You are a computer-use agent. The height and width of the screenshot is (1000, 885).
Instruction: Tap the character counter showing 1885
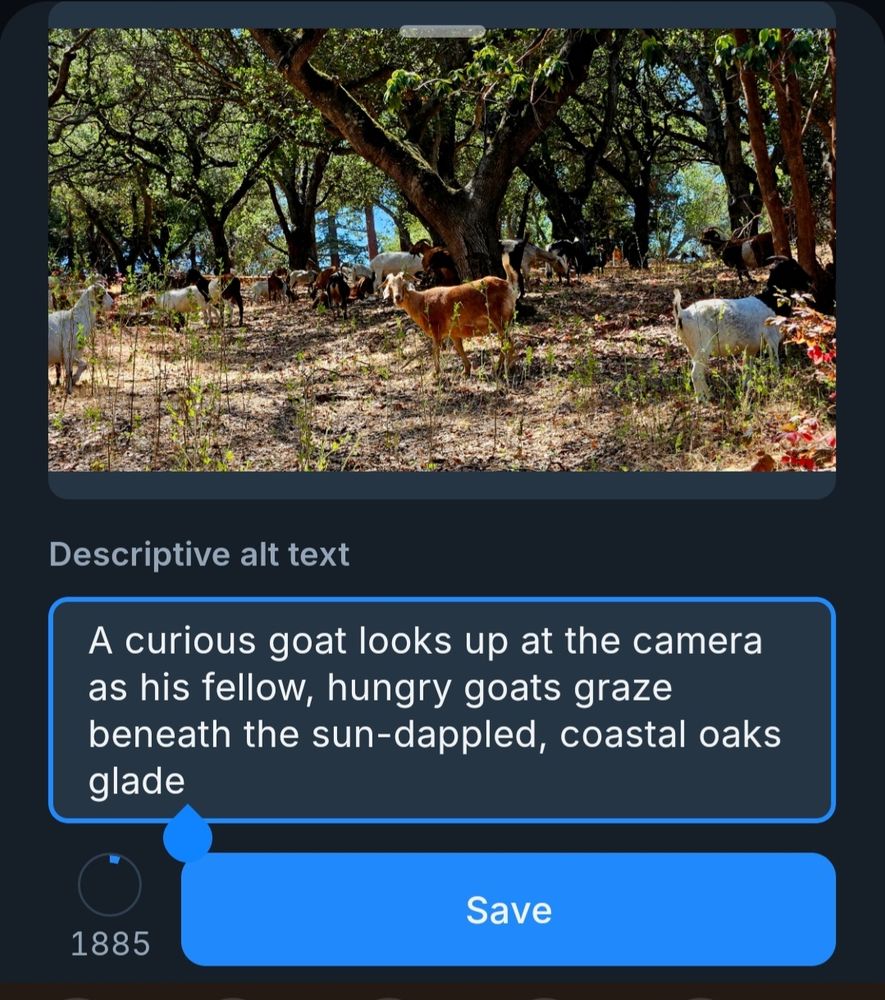coord(110,942)
